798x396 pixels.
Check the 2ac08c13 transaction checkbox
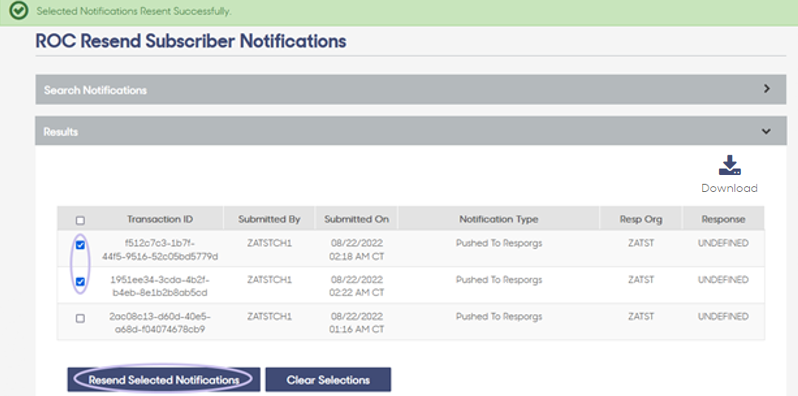[80, 318]
